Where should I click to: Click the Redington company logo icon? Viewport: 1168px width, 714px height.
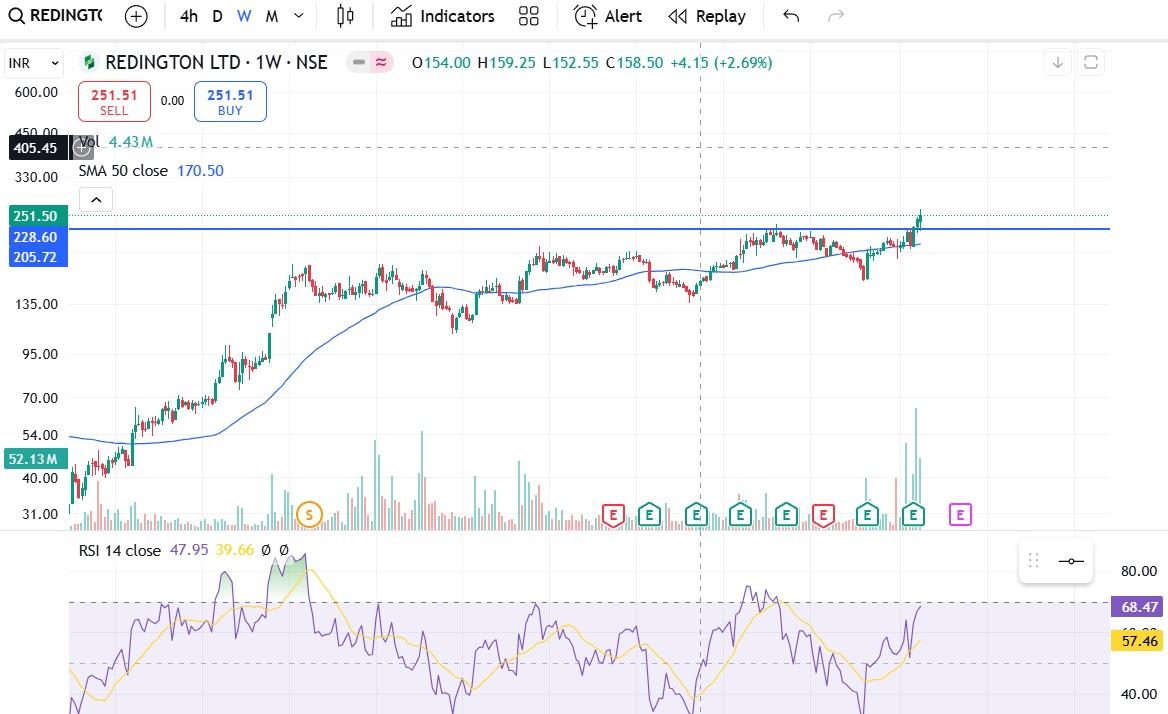(x=89, y=63)
